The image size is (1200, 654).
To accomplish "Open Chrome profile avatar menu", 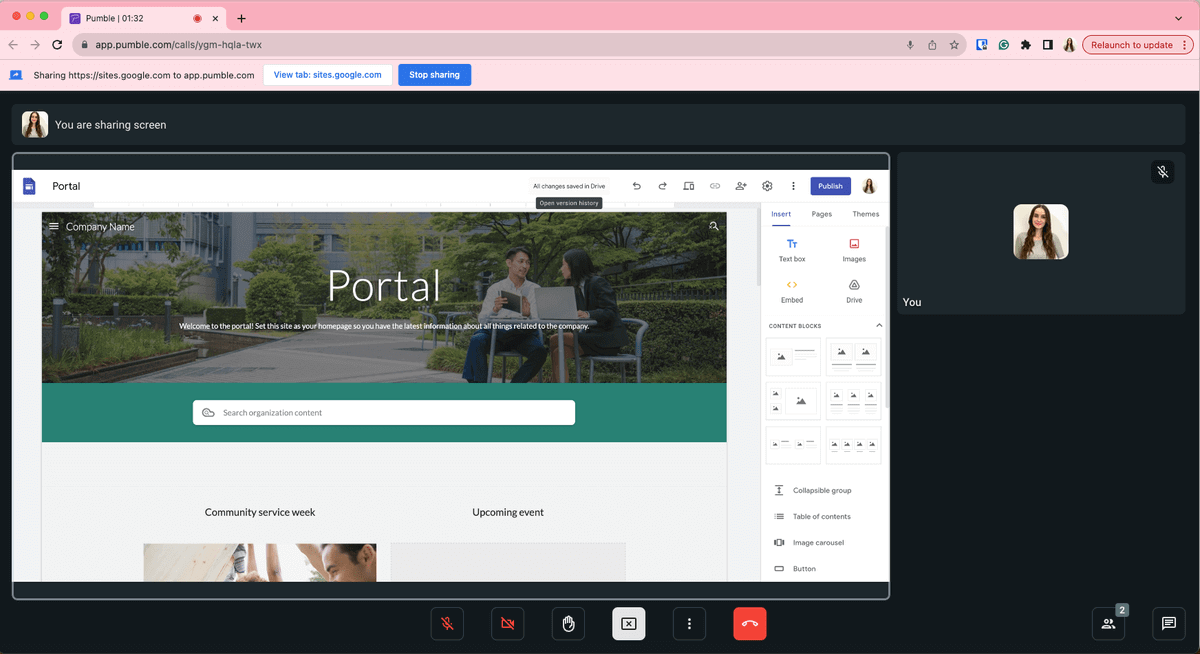I will (x=1069, y=45).
